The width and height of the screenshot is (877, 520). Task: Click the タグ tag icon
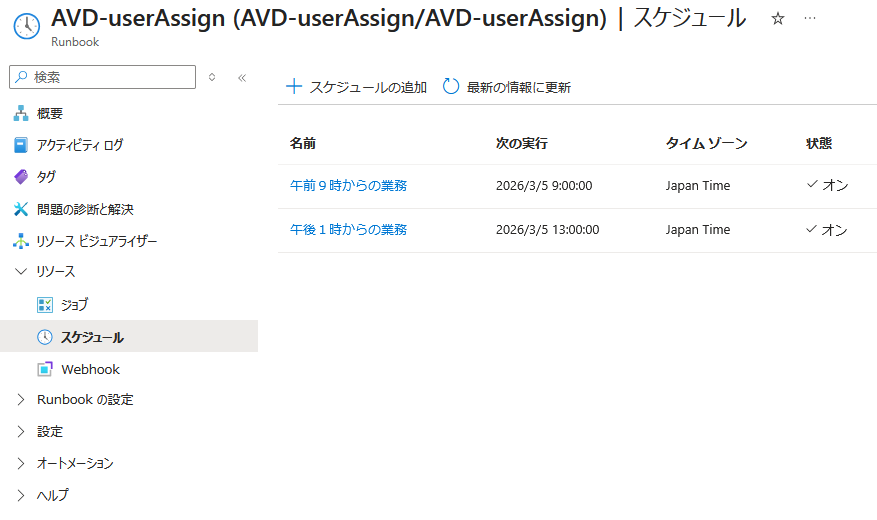21,177
